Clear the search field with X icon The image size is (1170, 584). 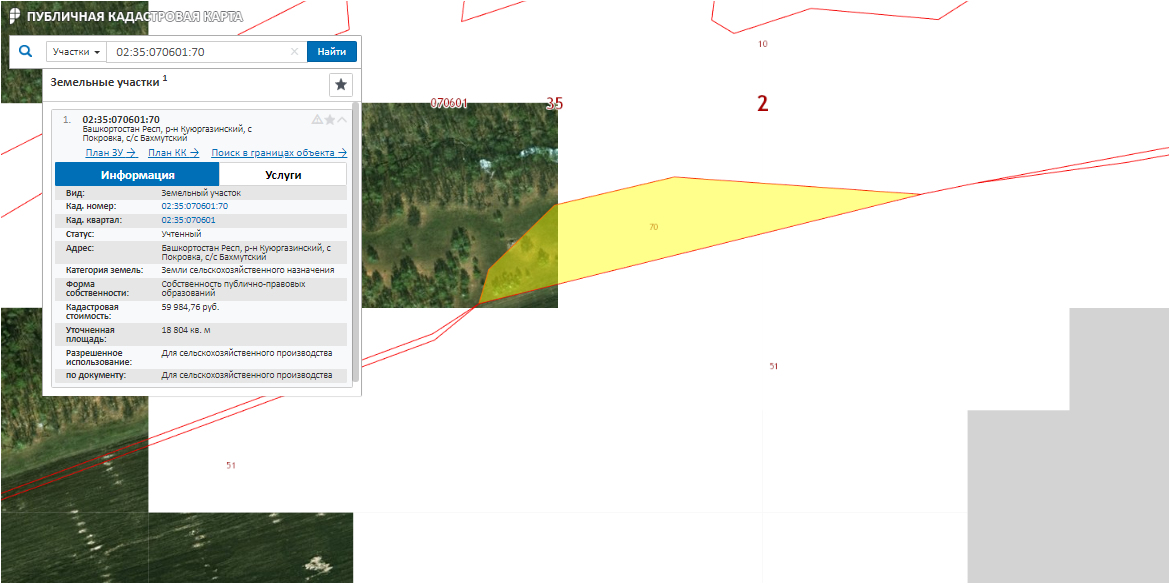click(x=294, y=52)
